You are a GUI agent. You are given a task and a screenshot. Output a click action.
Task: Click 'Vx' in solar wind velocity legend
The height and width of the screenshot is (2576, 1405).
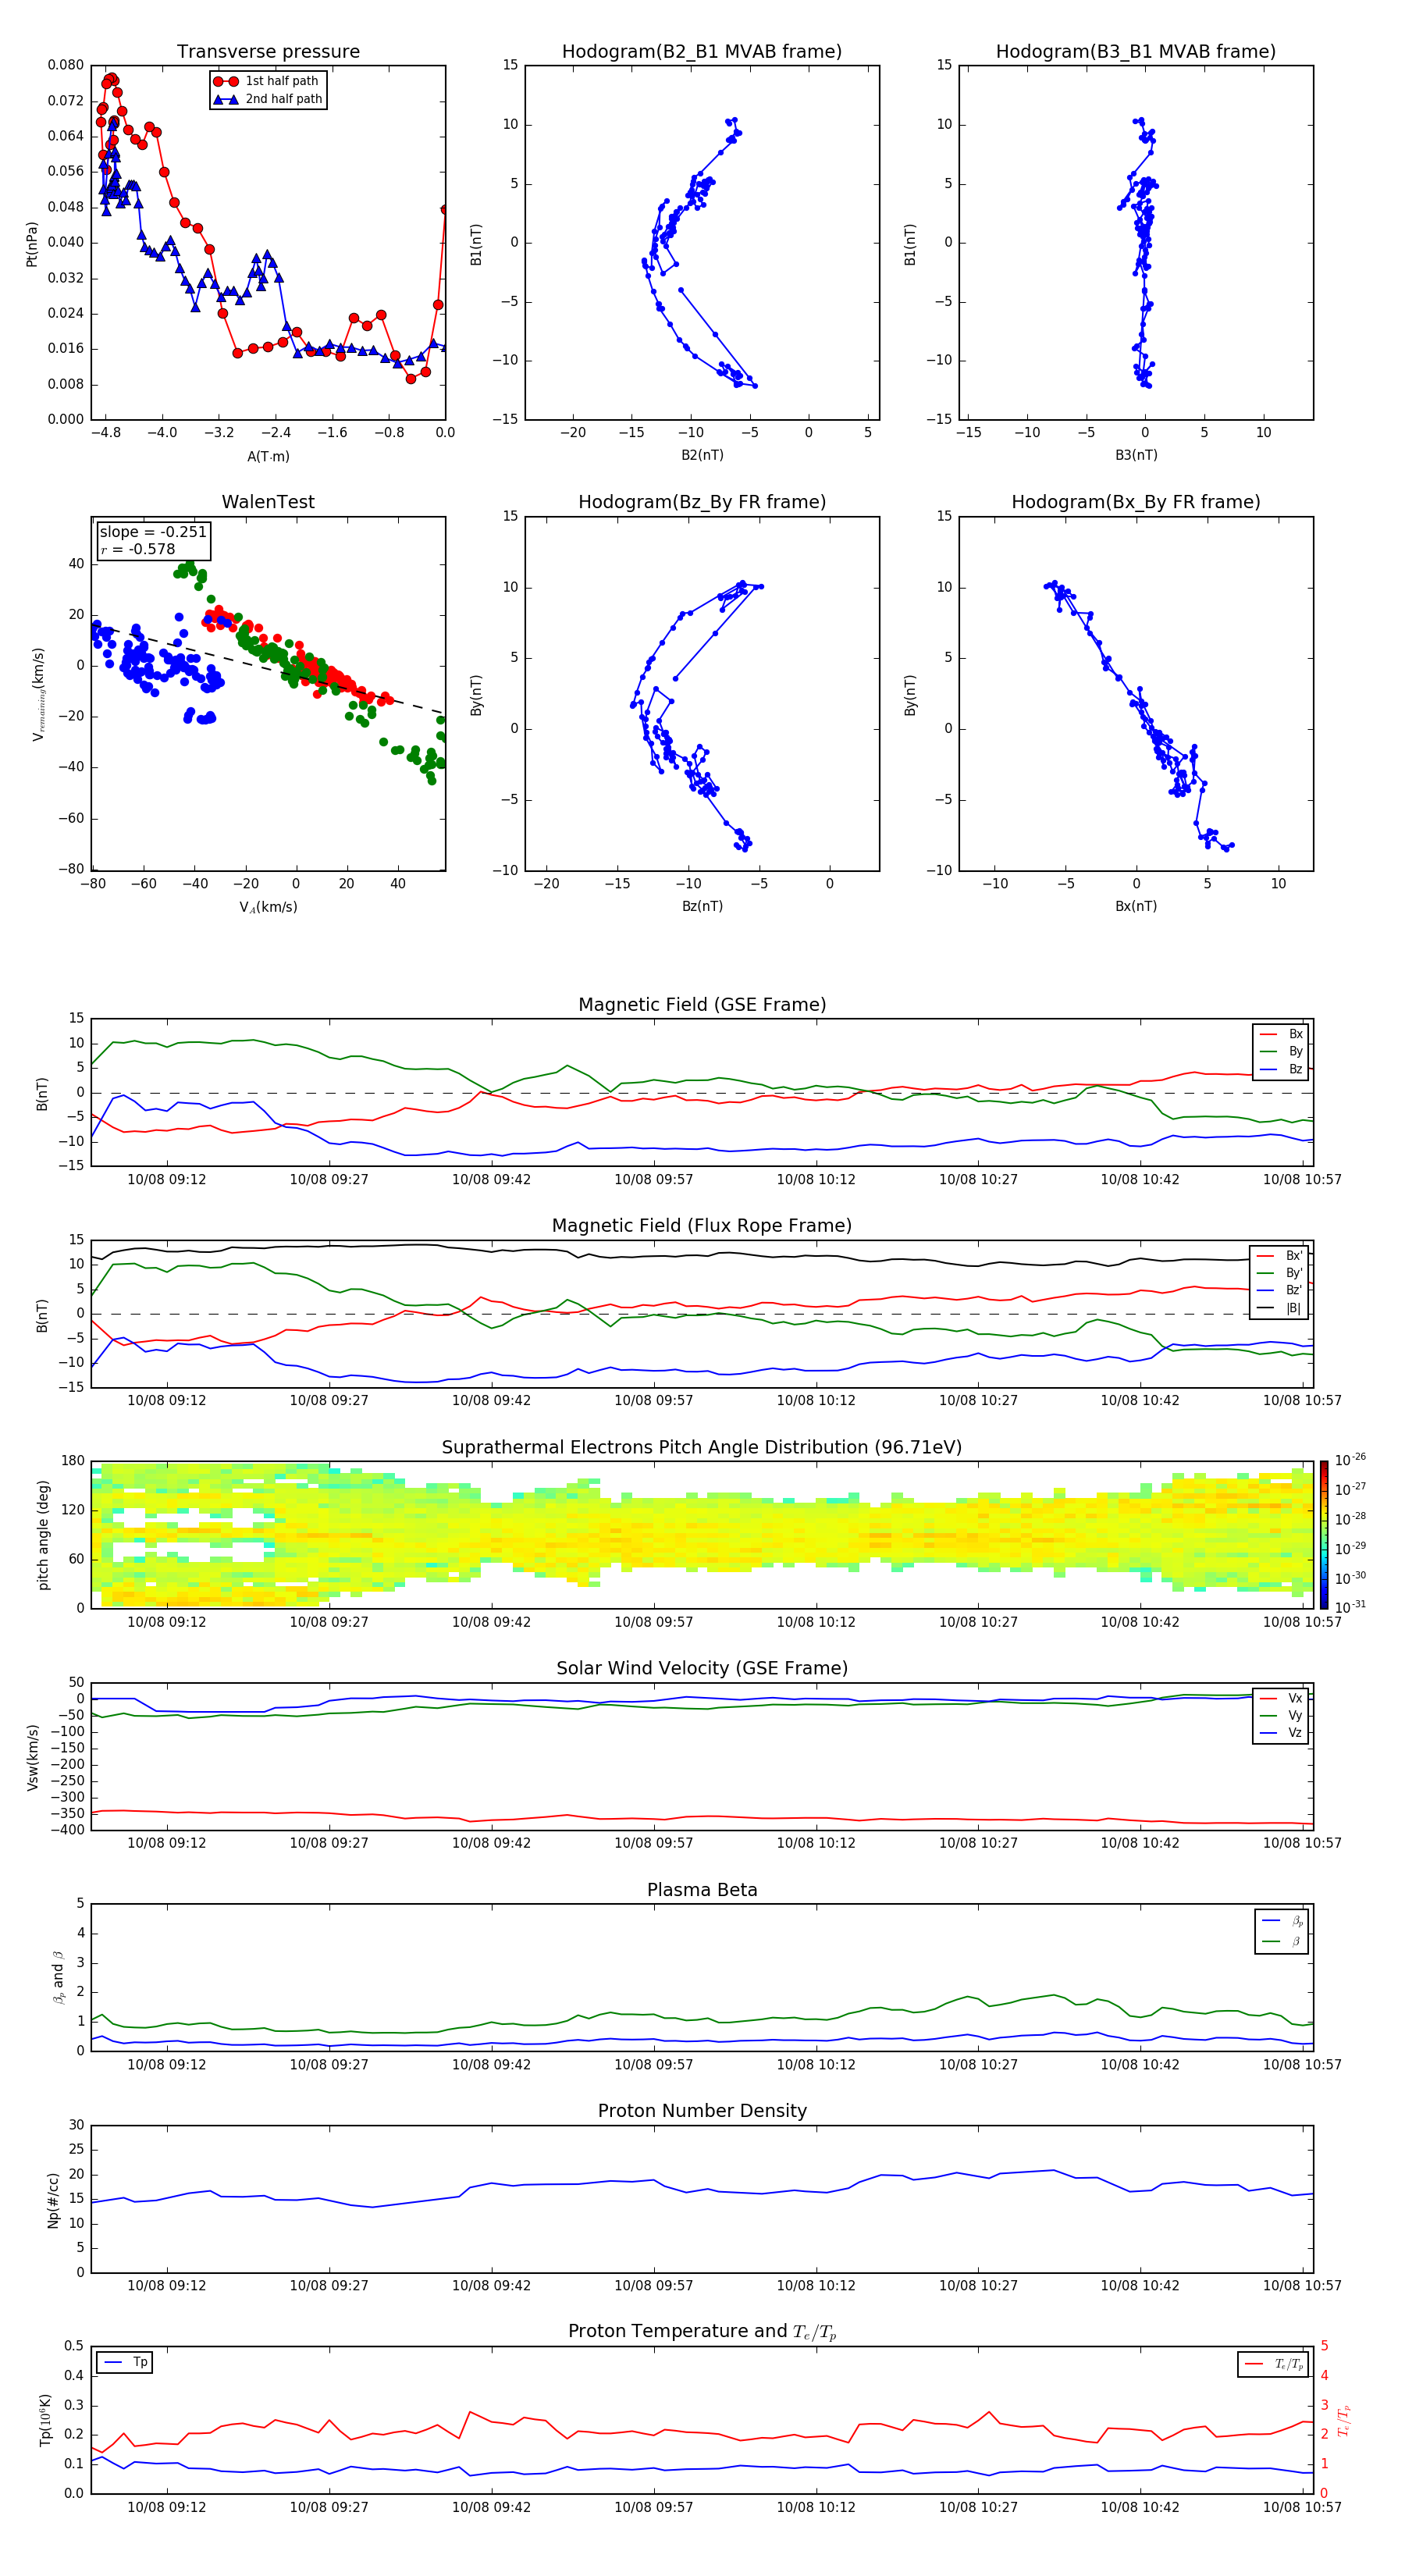tap(1281, 1698)
